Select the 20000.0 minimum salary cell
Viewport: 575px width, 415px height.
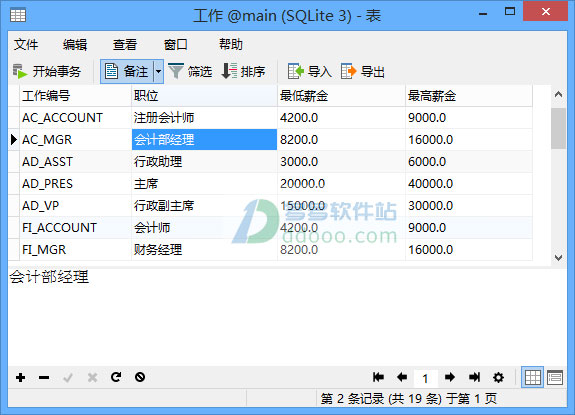(x=341, y=184)
